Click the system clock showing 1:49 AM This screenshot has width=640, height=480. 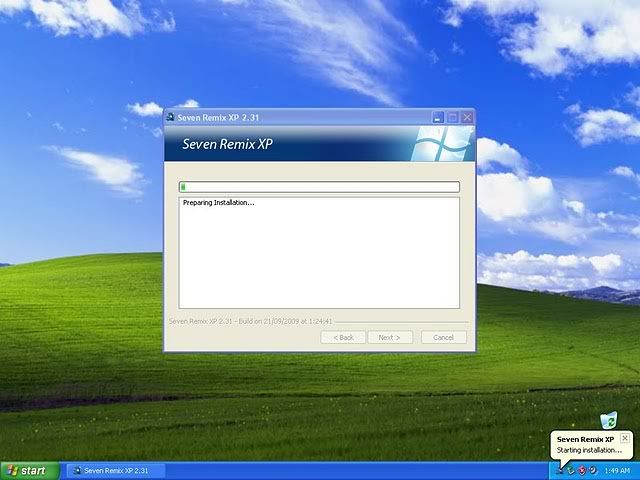click(617, 470)
